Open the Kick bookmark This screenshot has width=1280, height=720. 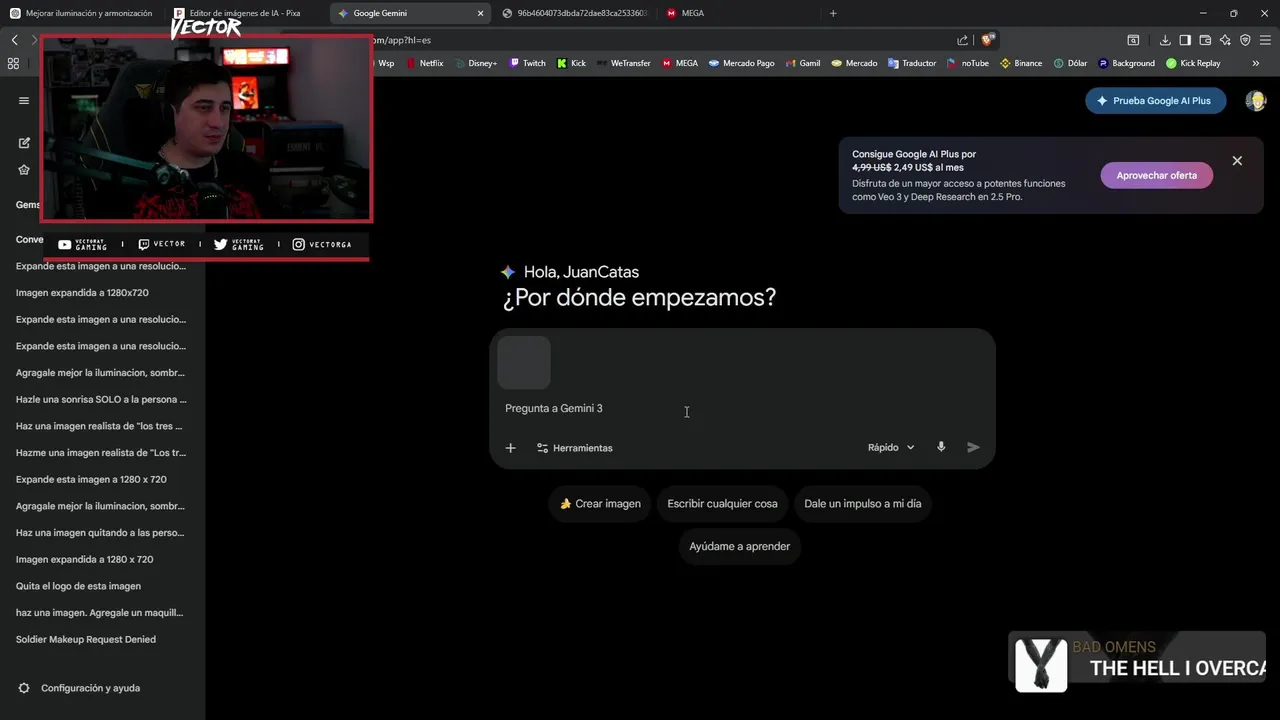572,63
